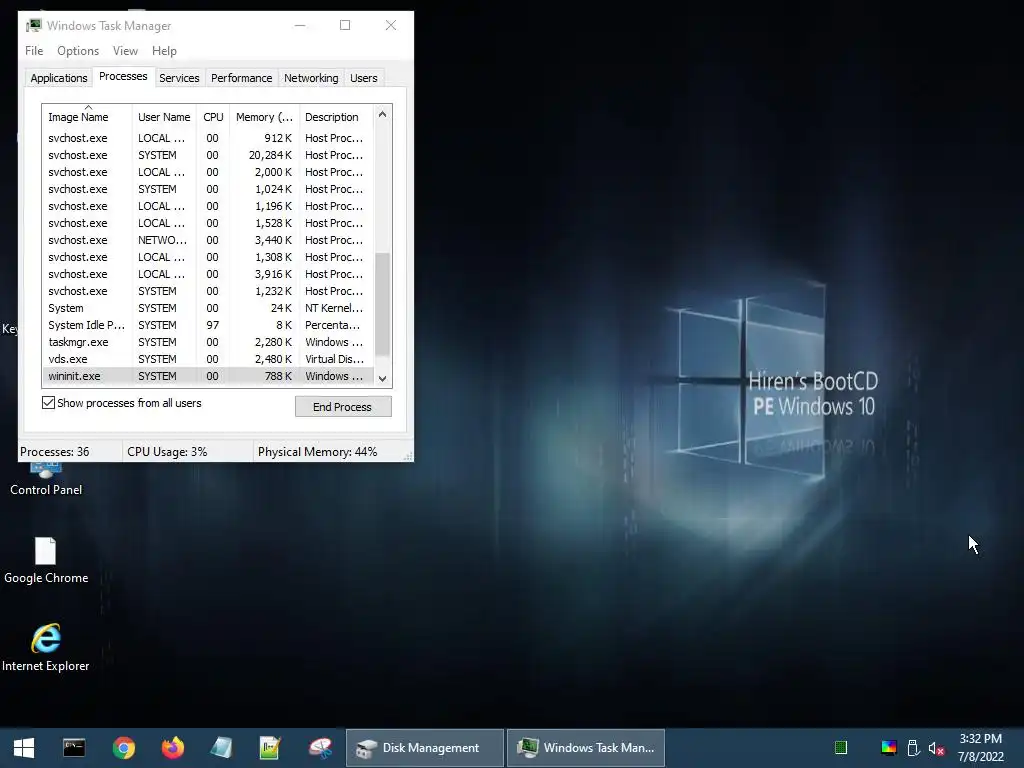Image resolution: width=1024 pixels, height=768 pixels.
Task: Select the wininit.exe process row
Action: coord(208,376)
